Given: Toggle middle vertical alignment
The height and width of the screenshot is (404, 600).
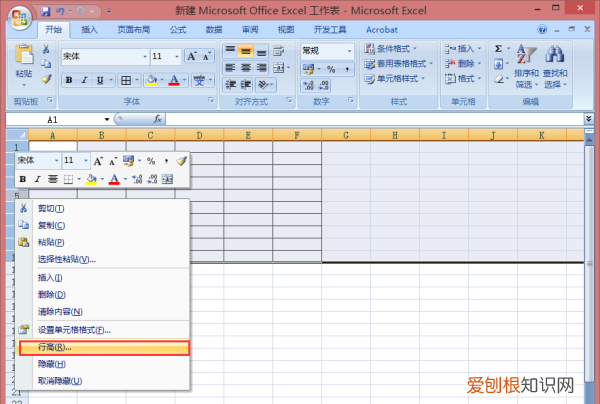Looking at the screenshot, I should click(x=246, y=50).
